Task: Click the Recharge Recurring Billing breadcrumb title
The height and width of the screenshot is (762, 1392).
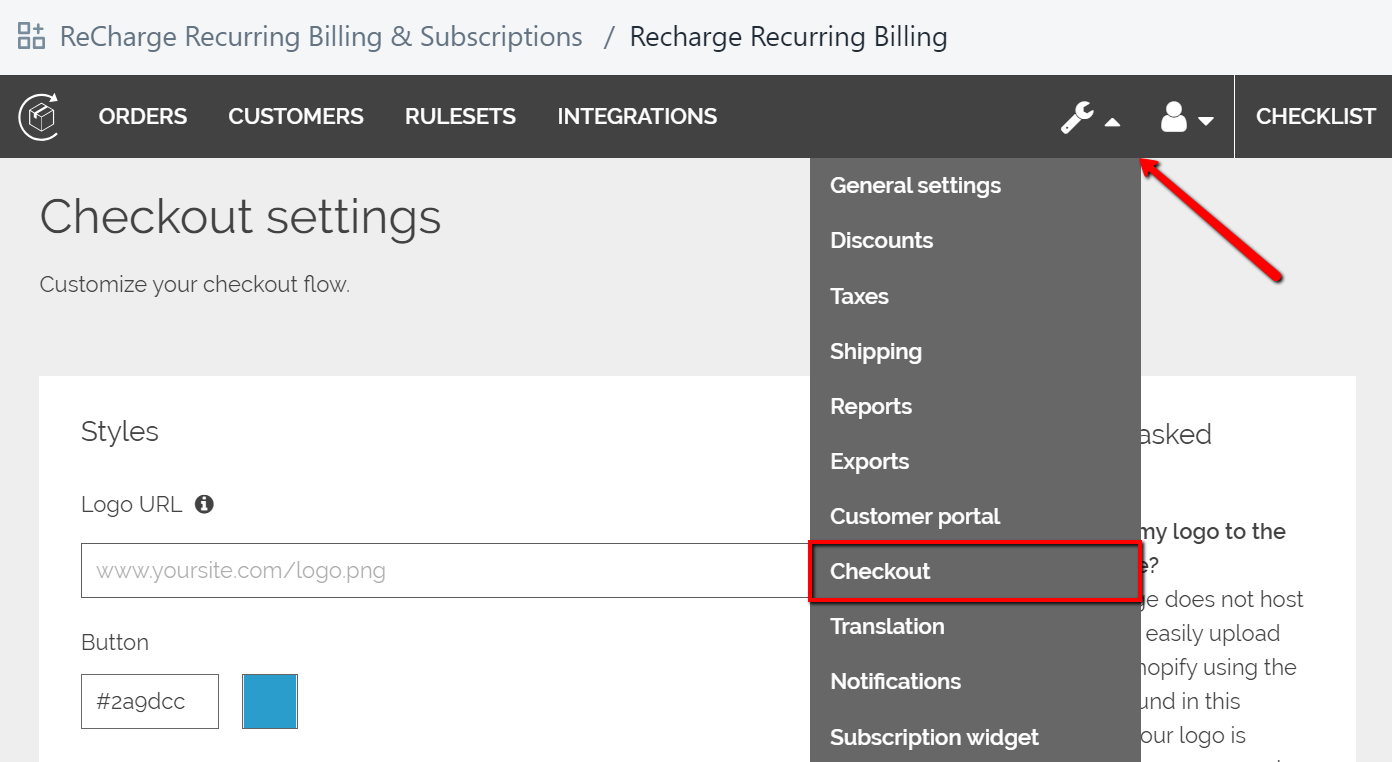Action: [x=788, y=37]
